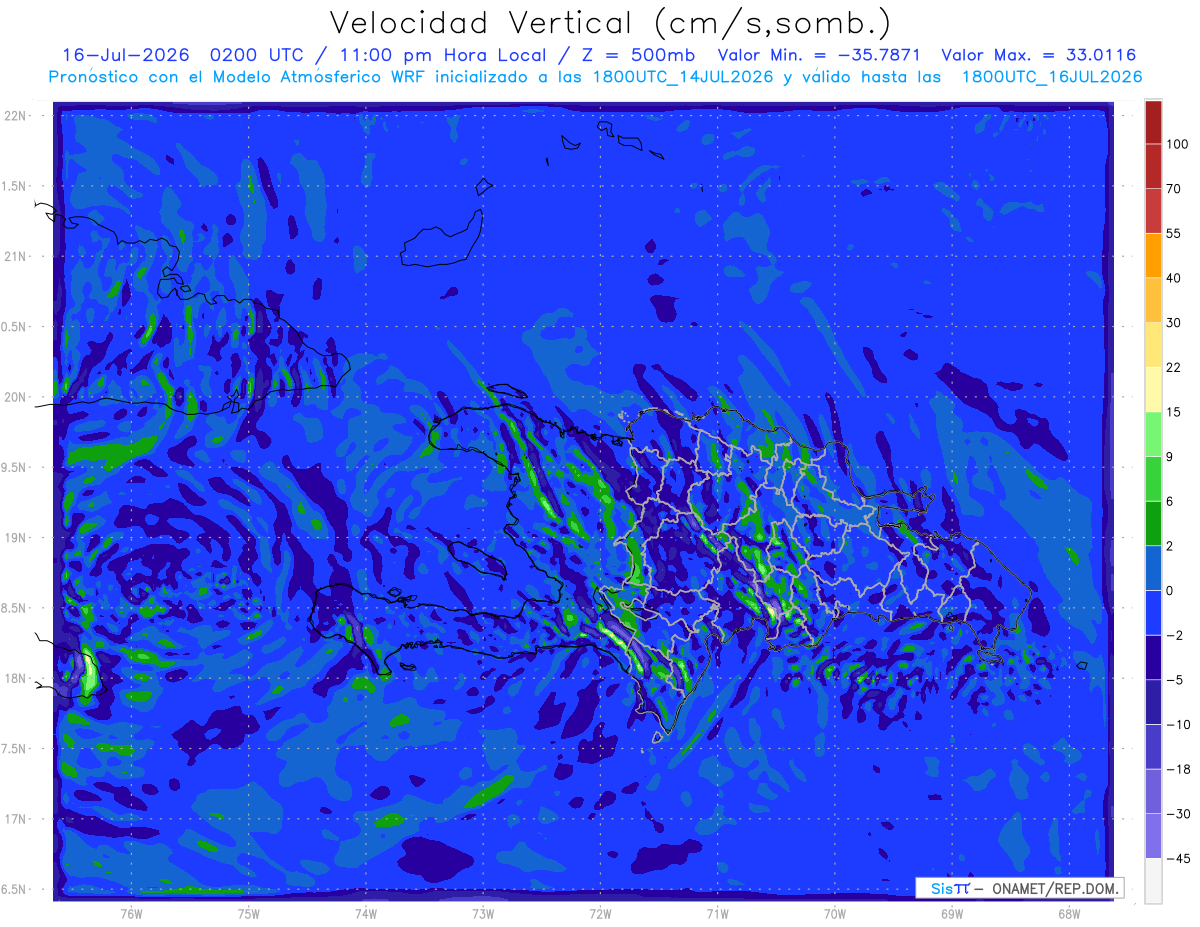Screen dimensions: 1200x927
Task: Click the colorbar label "100"
Action: 1177,145
